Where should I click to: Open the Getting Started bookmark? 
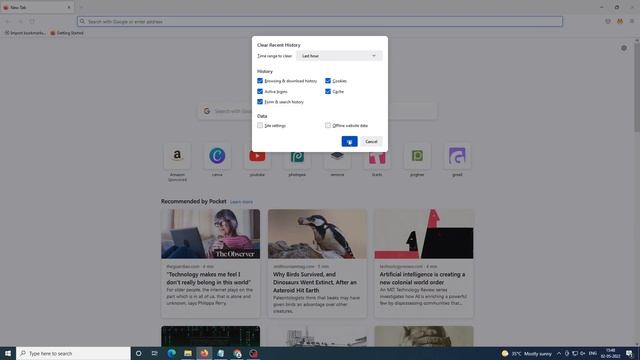coord(67,33)
